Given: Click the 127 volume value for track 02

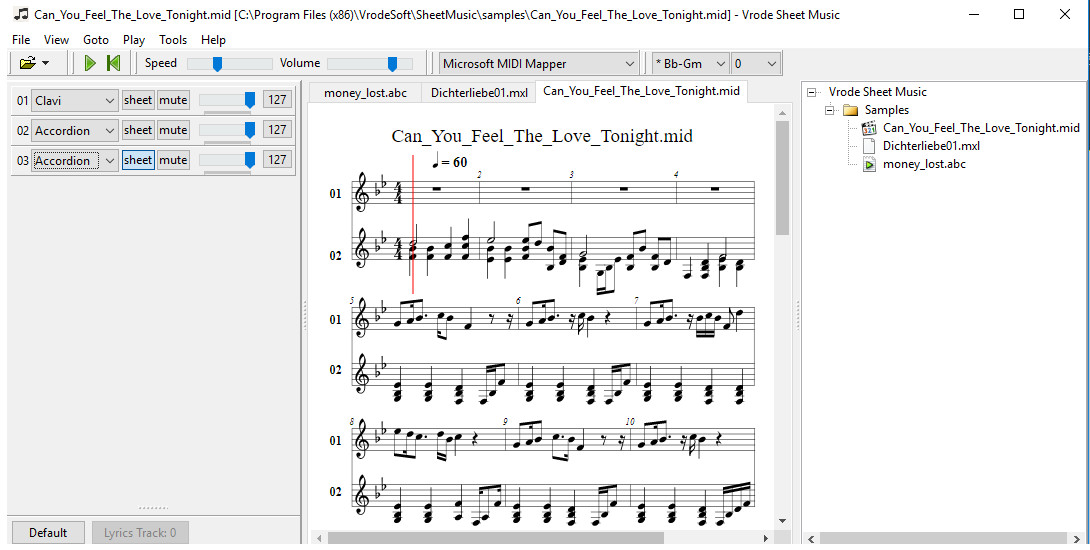Looking at the screenshot, I should pyautogui.click(x=277, y=130).
